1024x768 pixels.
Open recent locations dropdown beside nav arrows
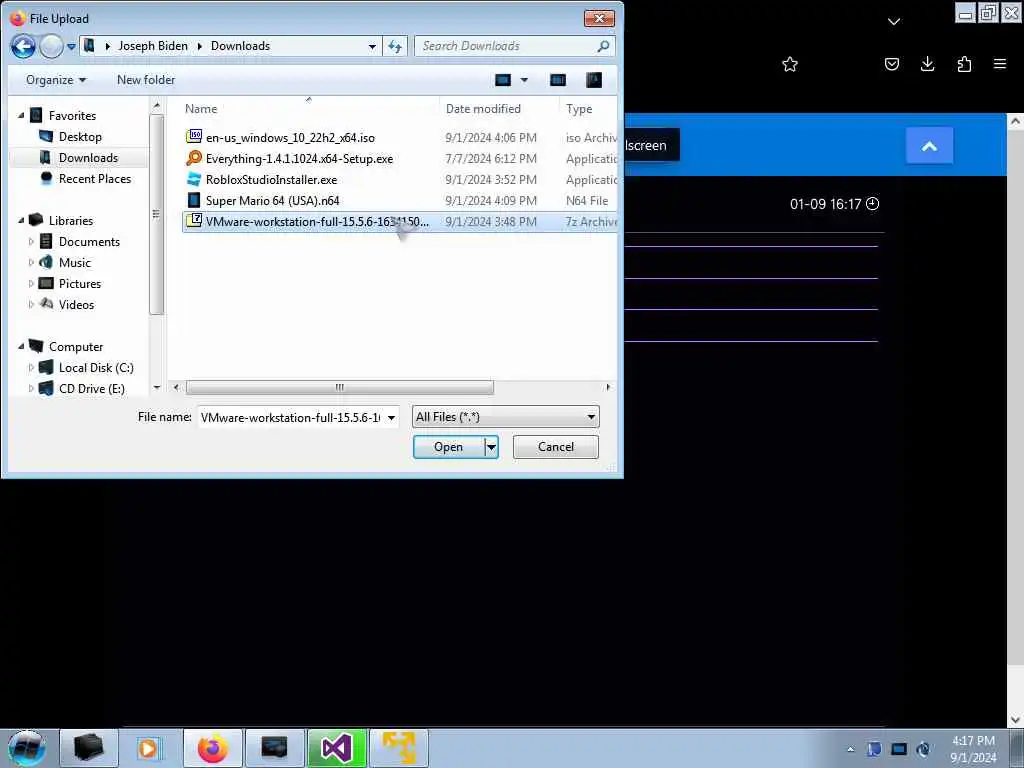coord(71,47)
